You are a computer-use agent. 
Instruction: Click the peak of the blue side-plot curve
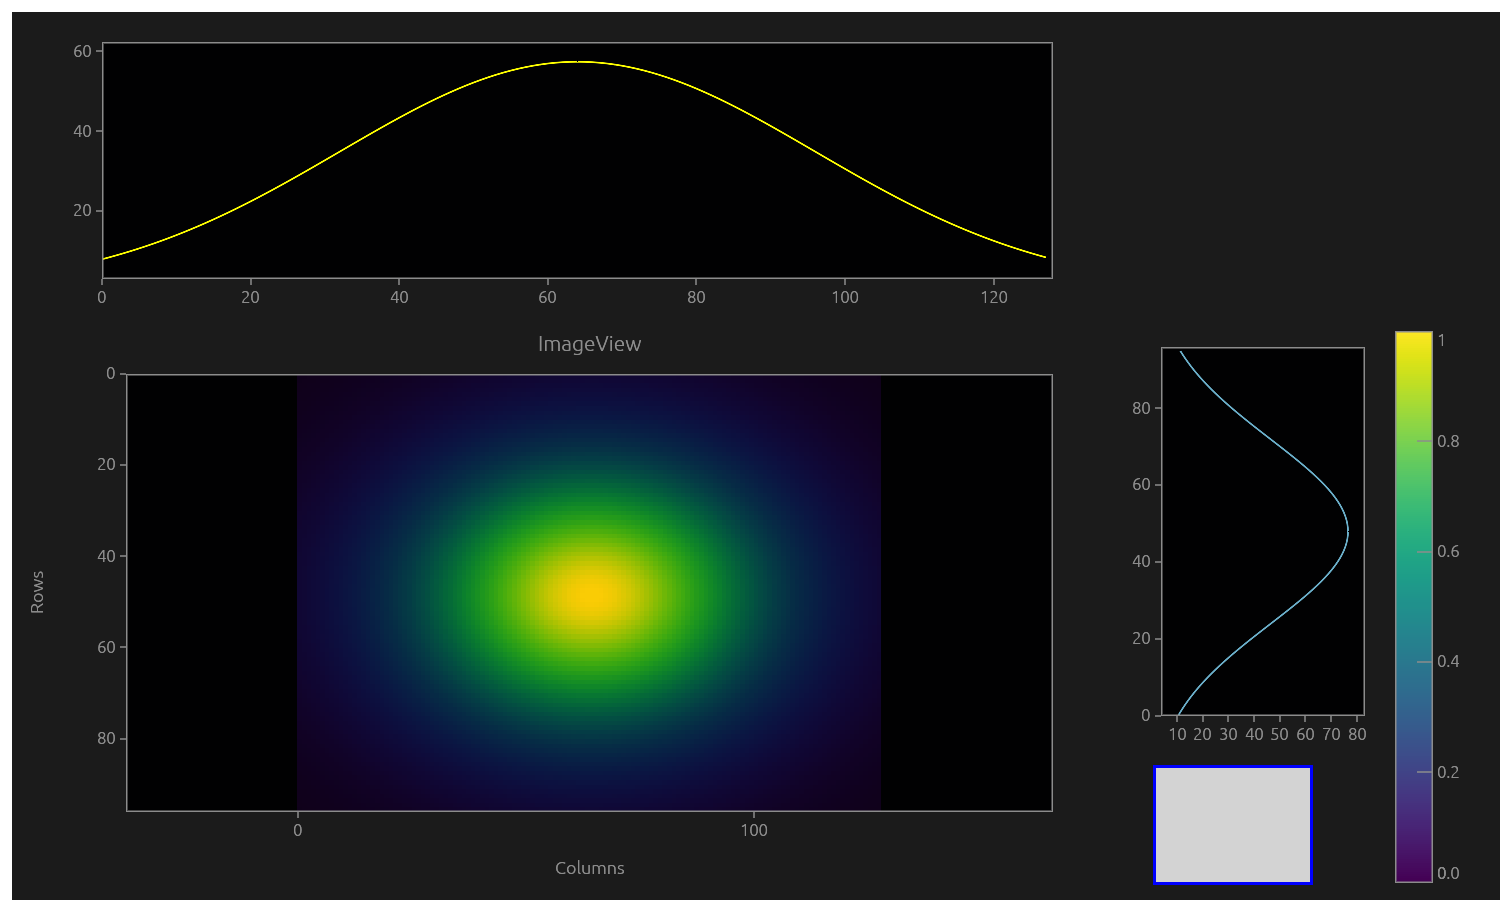[1347, 531]
